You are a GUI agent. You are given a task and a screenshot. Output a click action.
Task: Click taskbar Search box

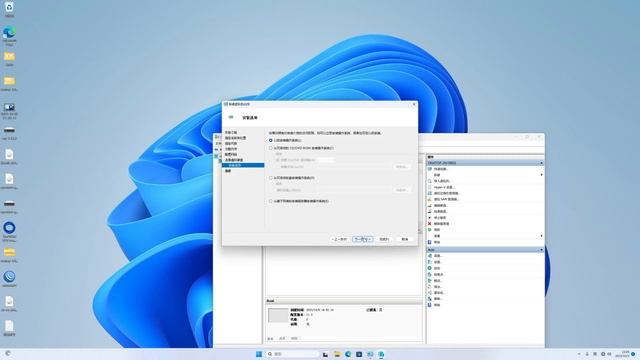coord(292,354)
